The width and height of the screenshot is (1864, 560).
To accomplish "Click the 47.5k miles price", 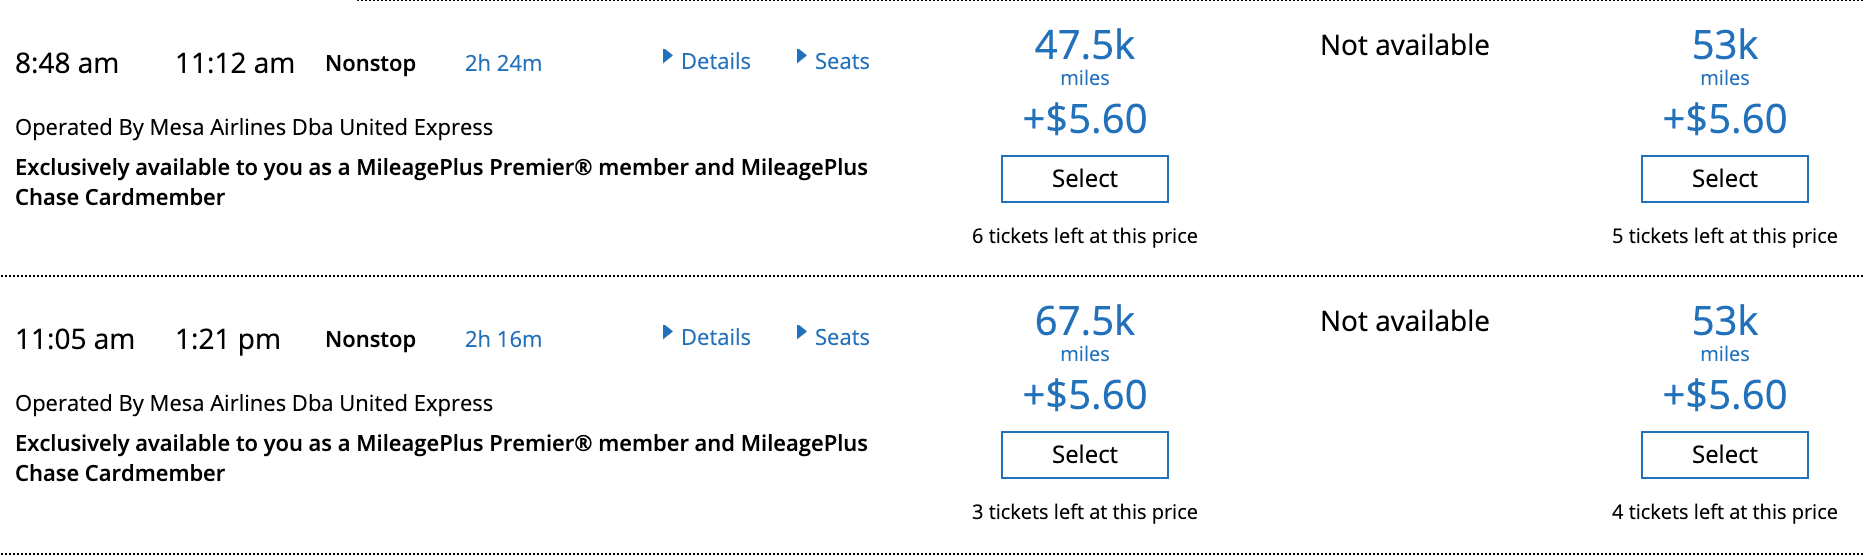I will coord(1084,46).
